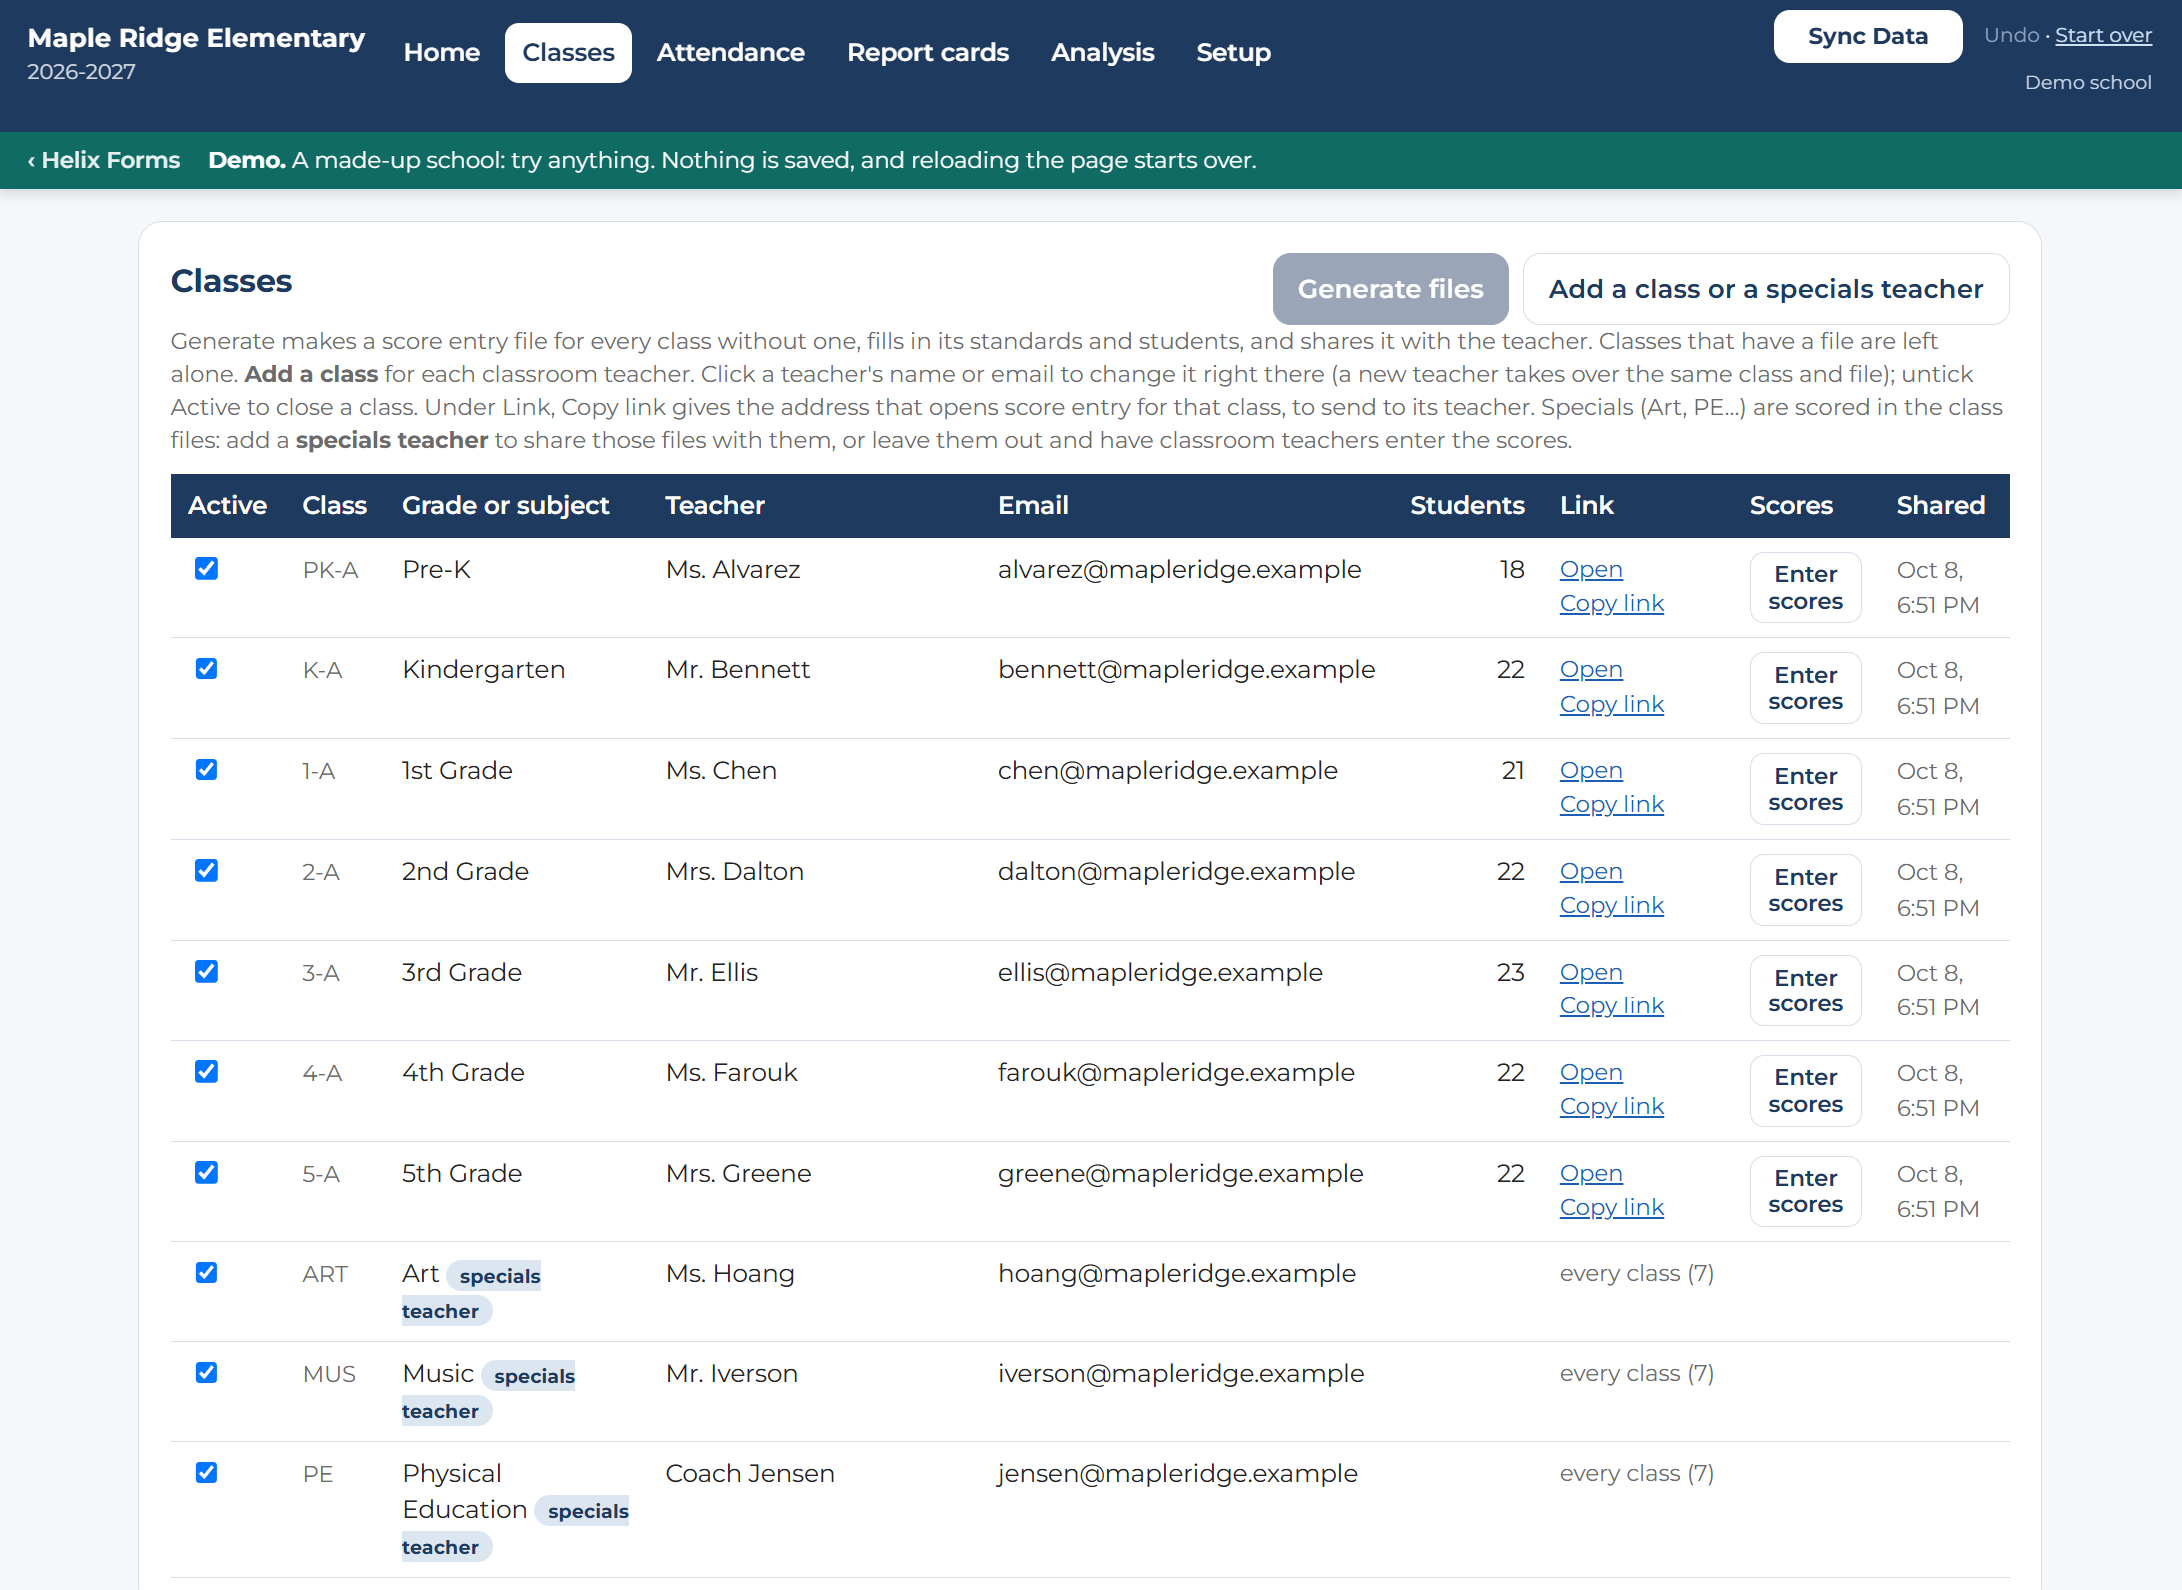The width and height of the screenshot is (2182, 1590).
Task: Open the 3rd Grade file link
Action: point(1591,973)
